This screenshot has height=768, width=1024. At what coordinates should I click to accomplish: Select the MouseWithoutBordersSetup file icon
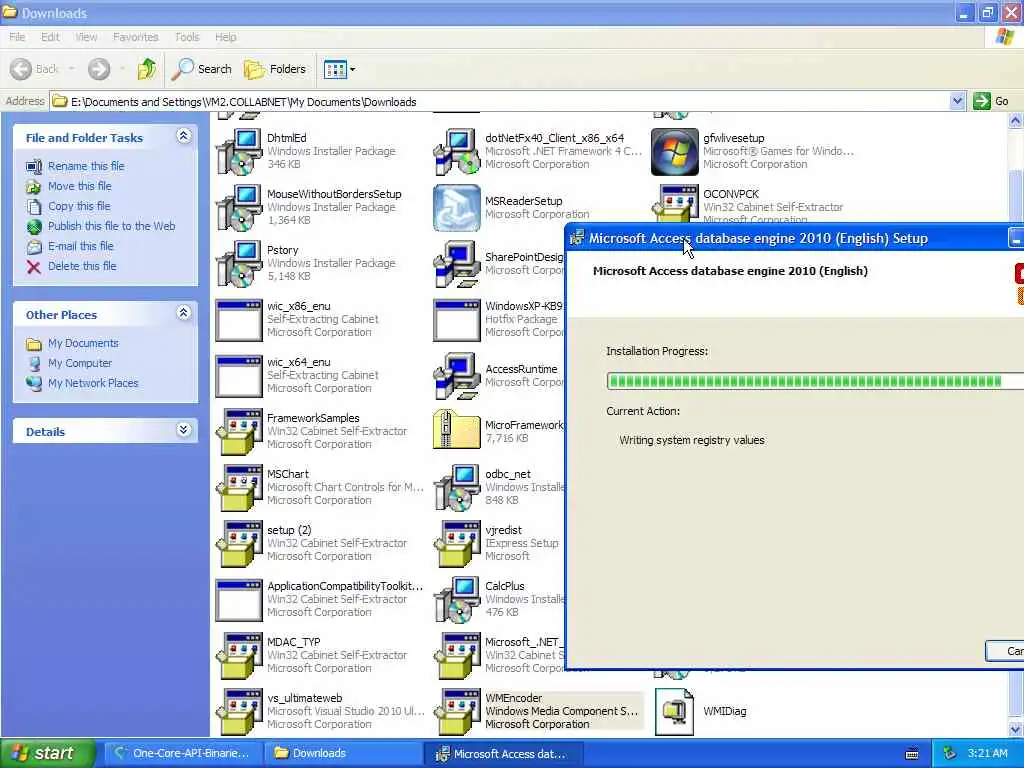coord(239,208)
